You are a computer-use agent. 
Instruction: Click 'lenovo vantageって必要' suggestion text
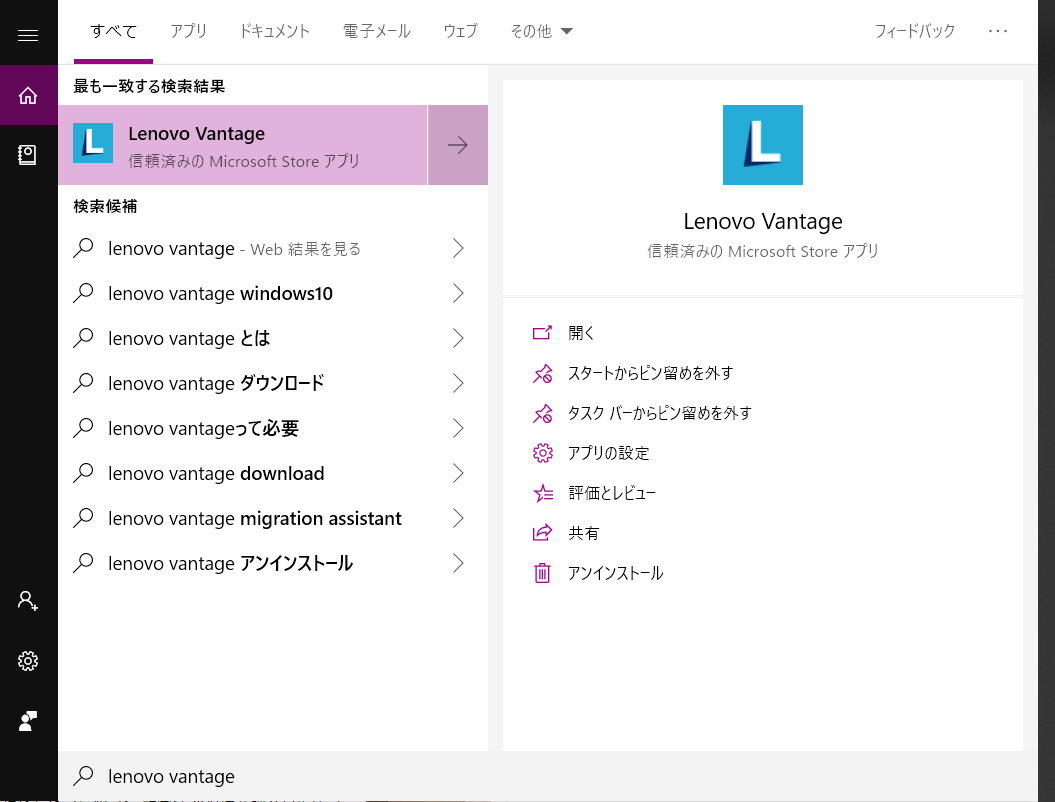pos(203,428)
